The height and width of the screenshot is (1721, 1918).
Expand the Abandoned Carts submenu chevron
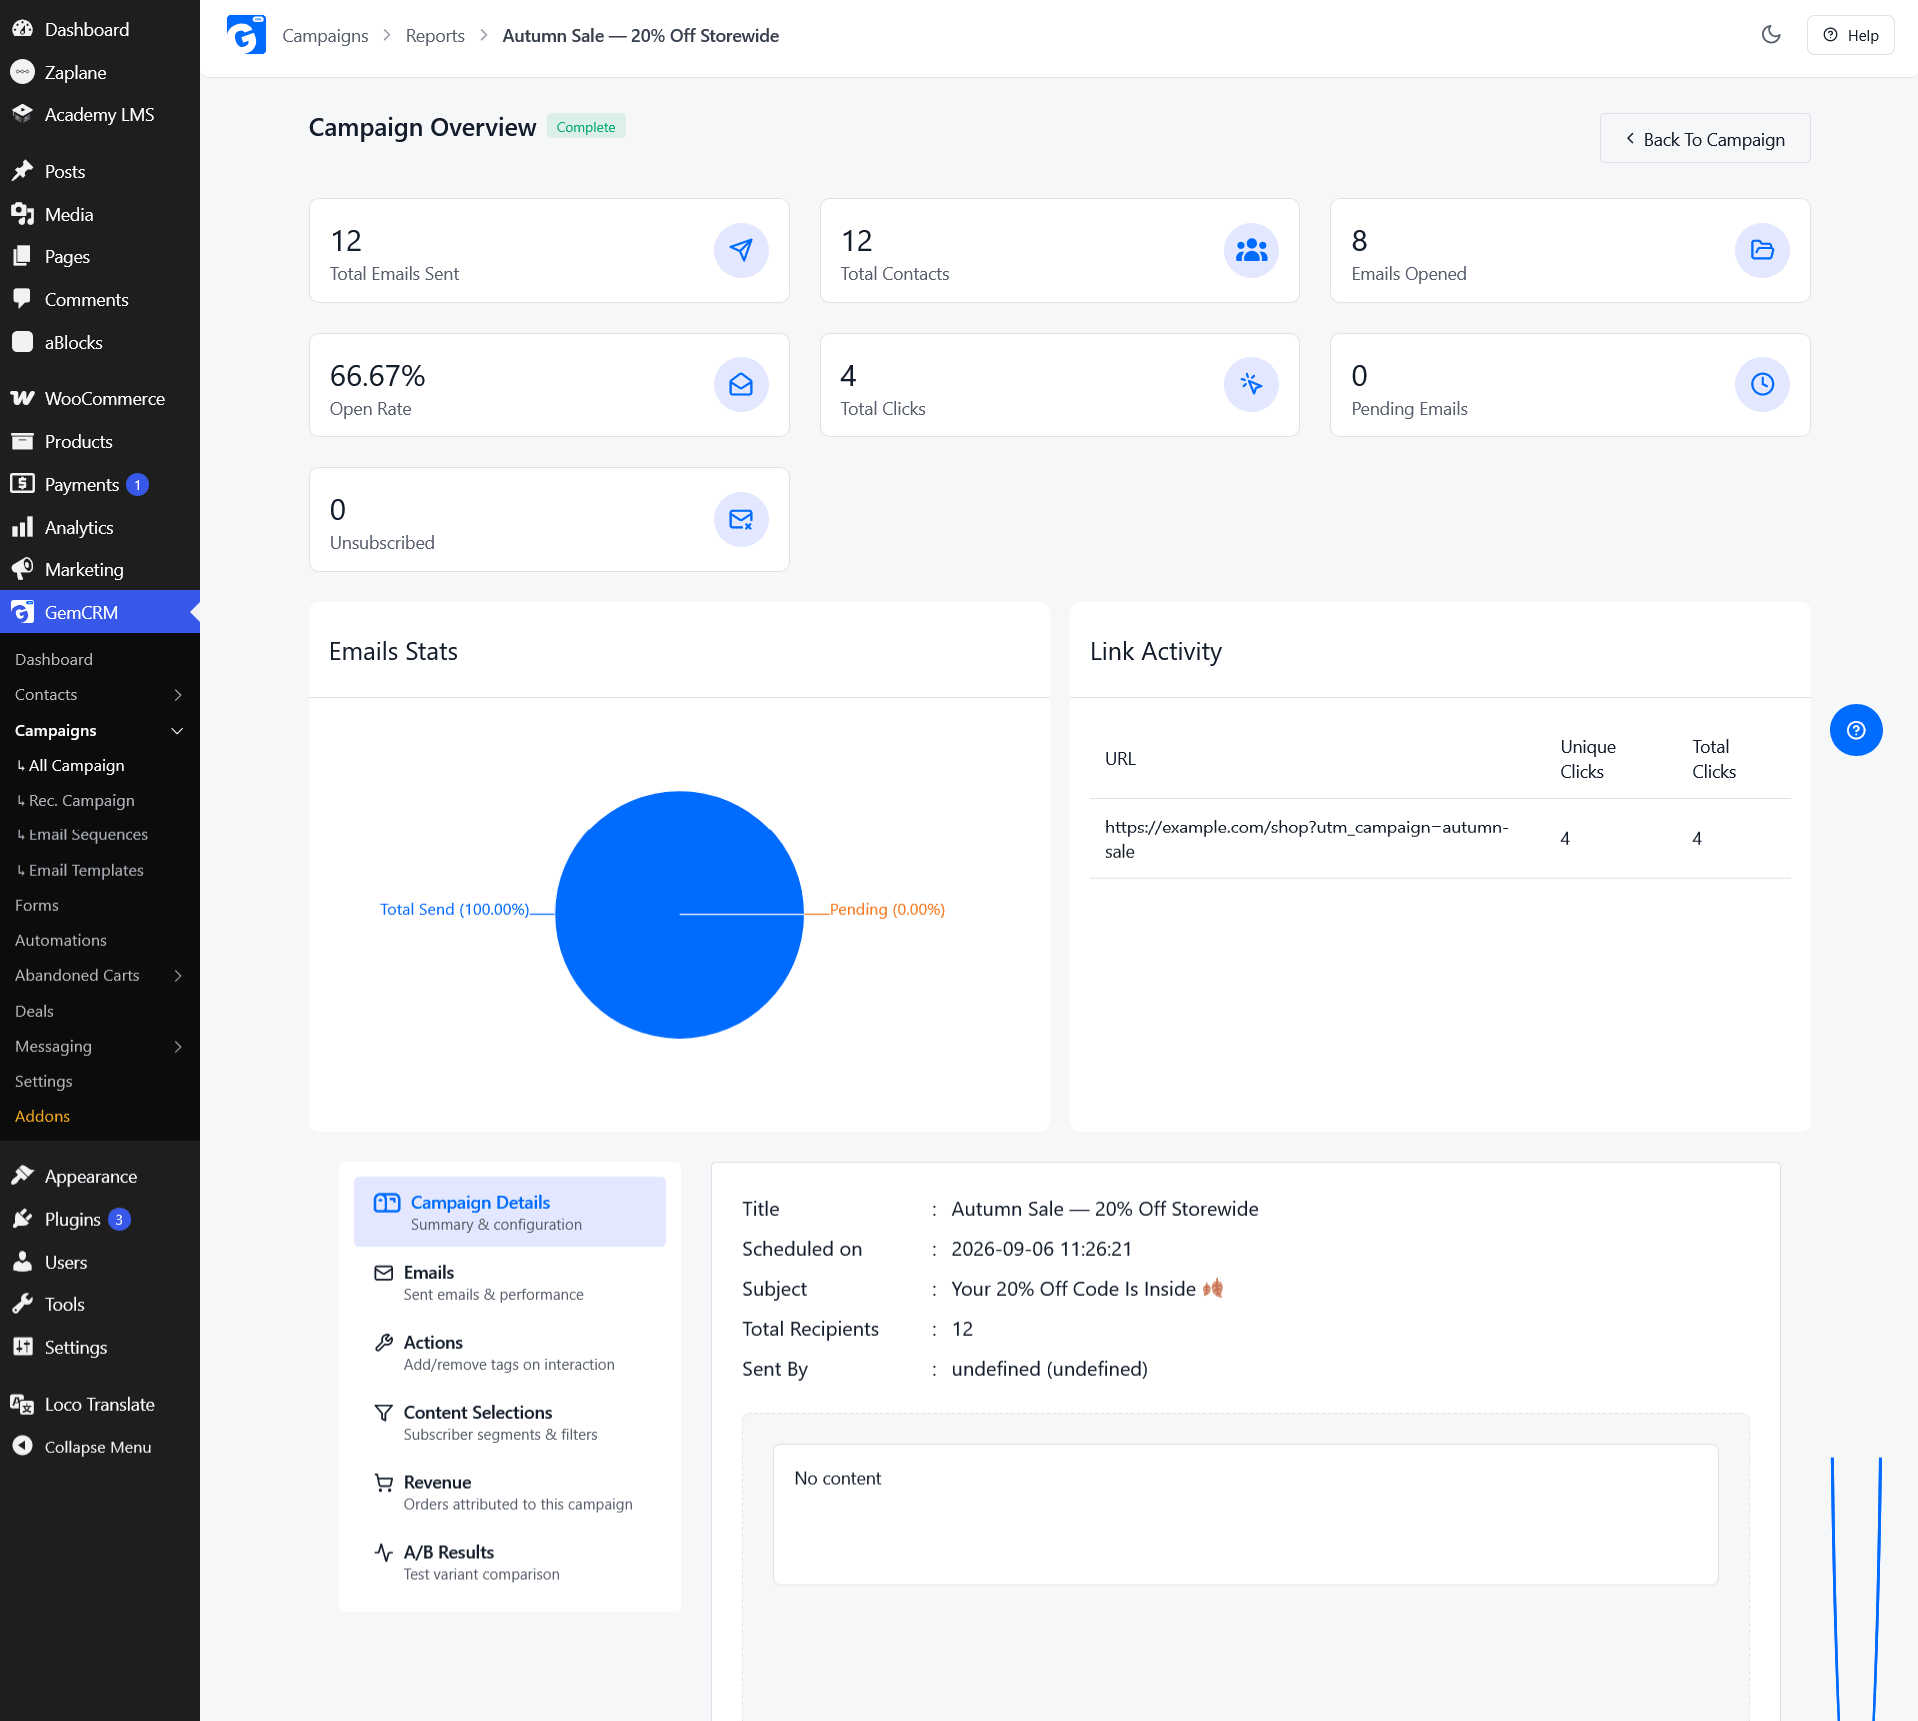click(x=178, y=976)
